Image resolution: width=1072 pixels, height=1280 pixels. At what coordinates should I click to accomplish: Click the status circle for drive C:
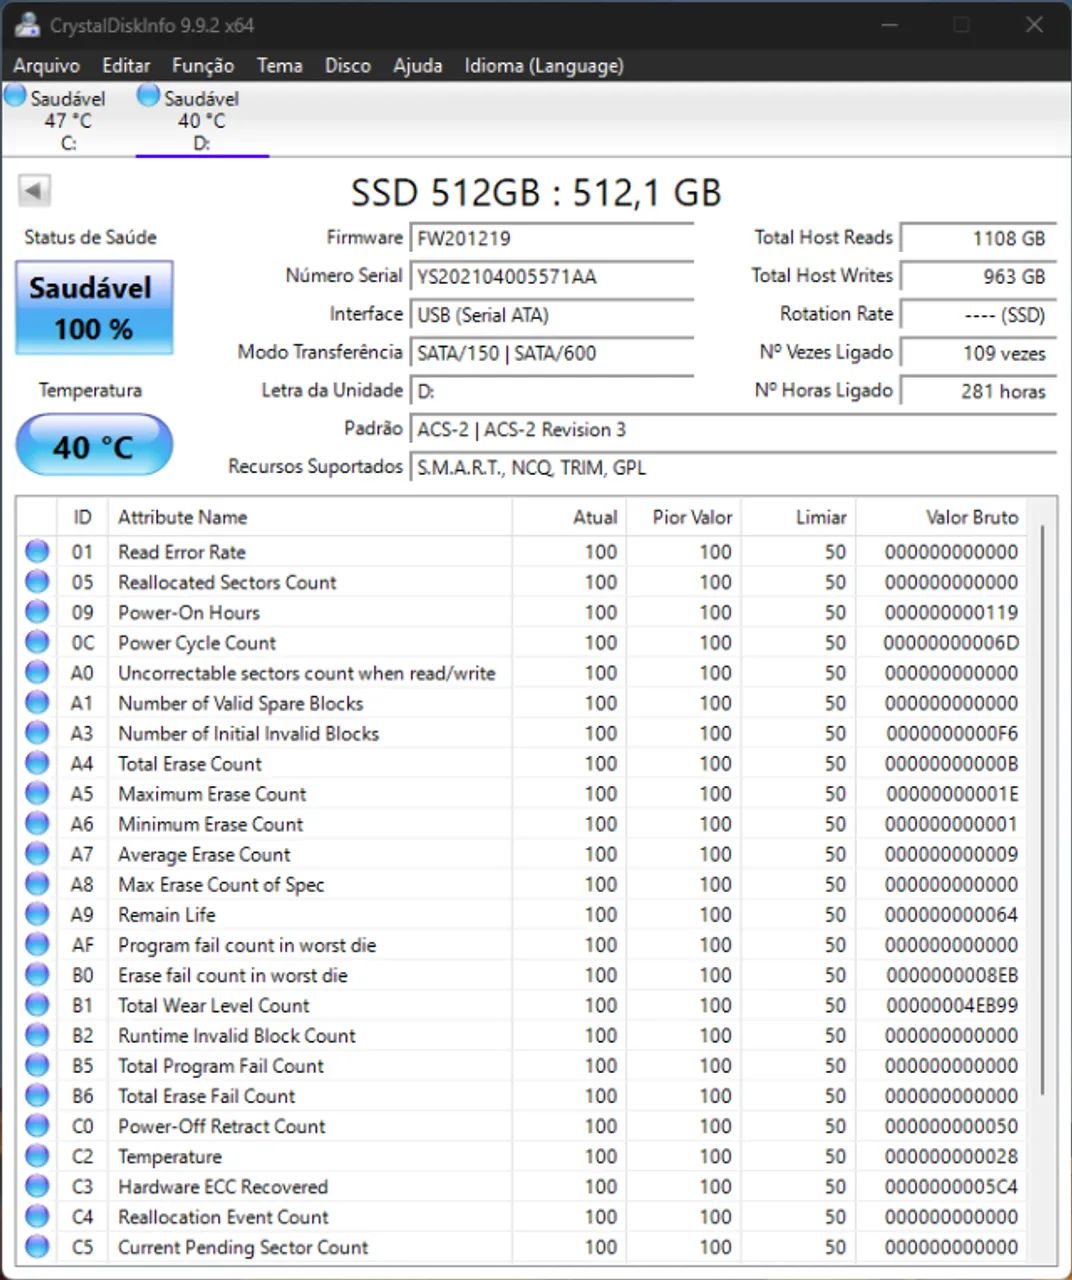click(15, 96)
